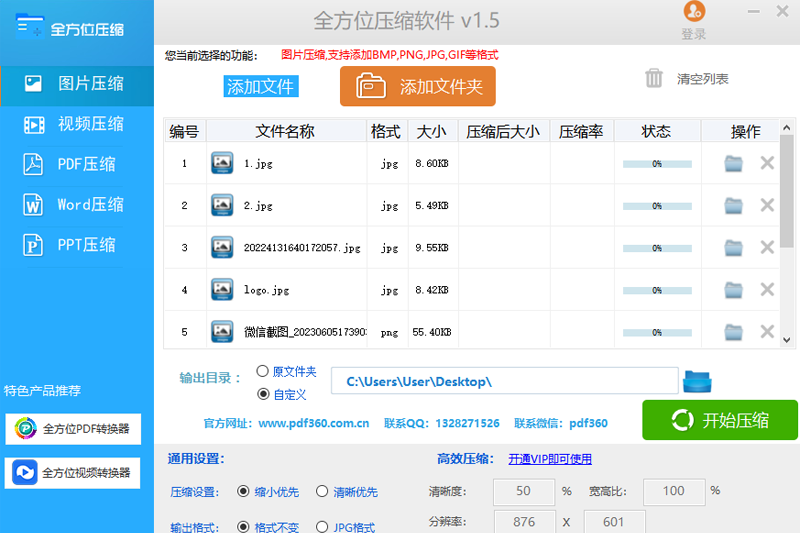Screen dimensions: 800x533
Task: Switch to 视频压缩 in sidebar
Action: tap(77, 124)
